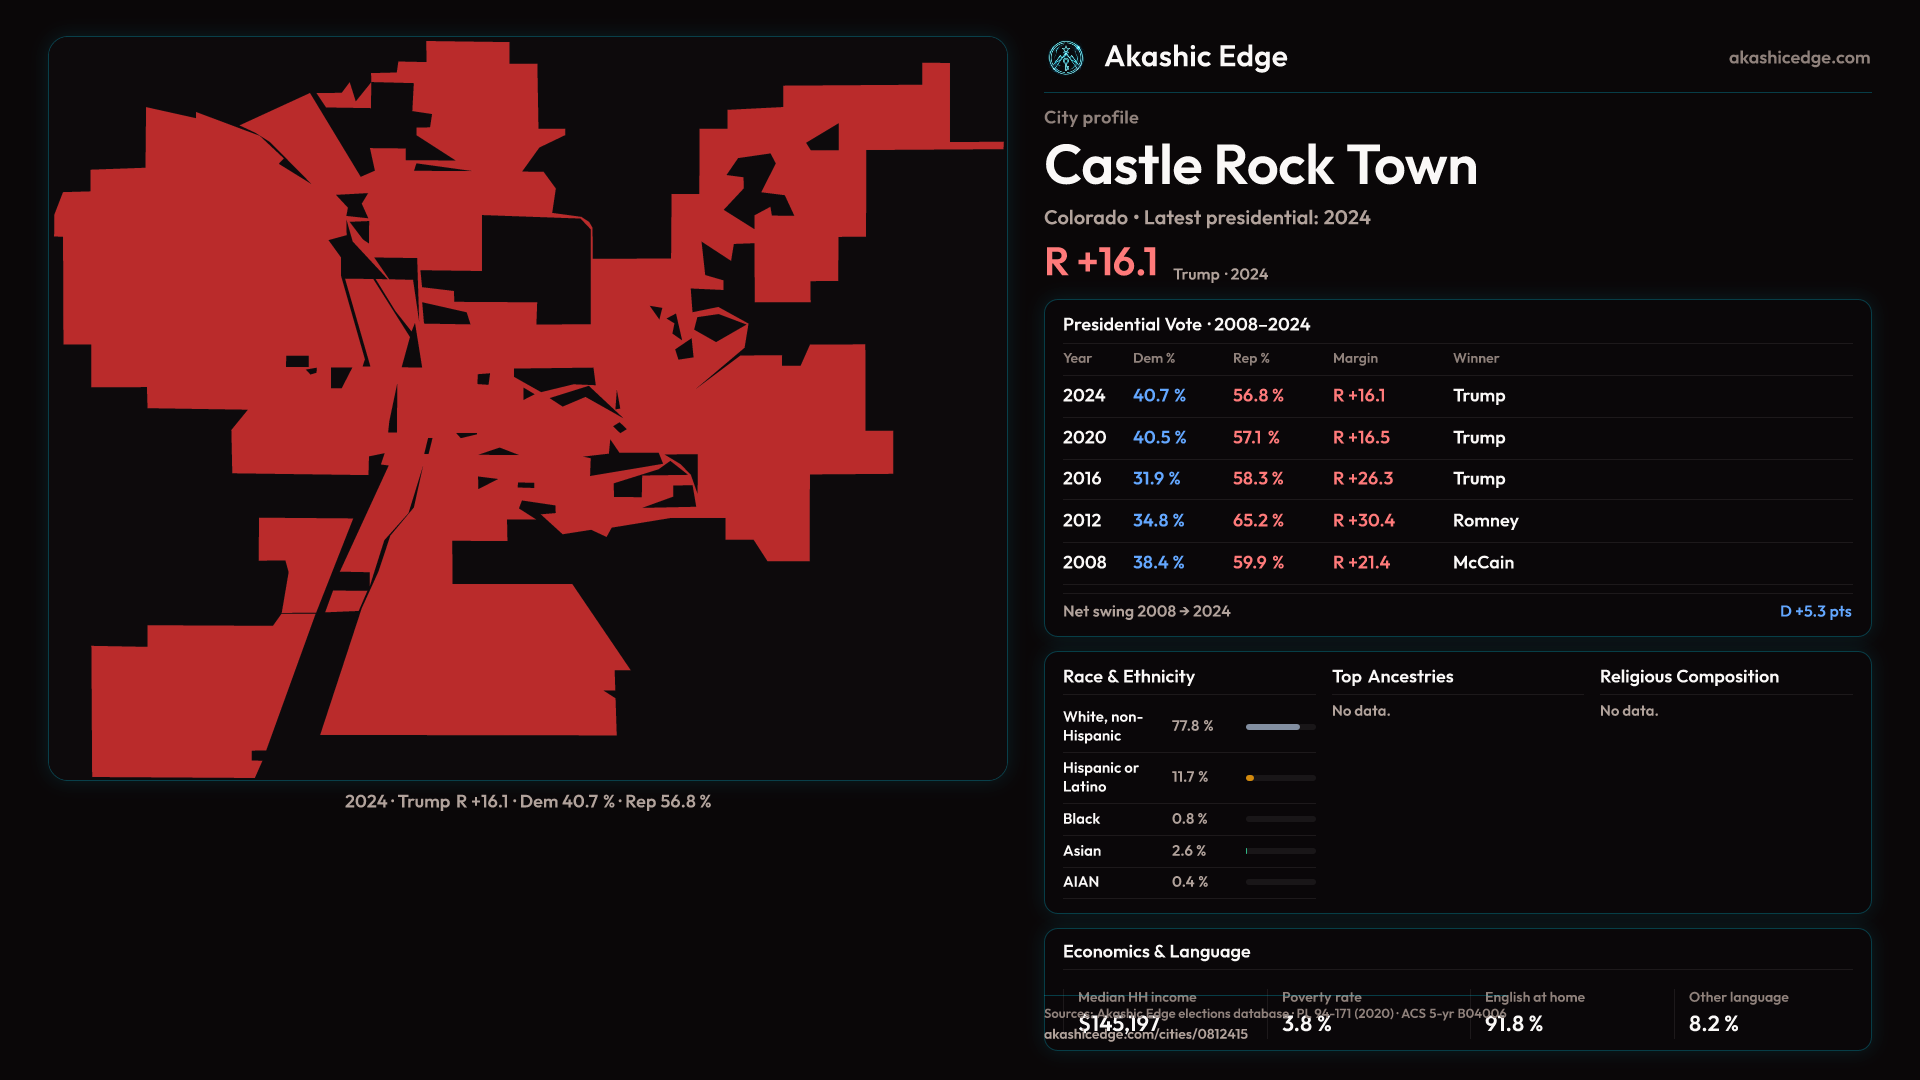Click the Poverty rate 3.8% stat
This screenshot has width=1920, height=1080.
pyautogui.click(x=1306, y=1024)
